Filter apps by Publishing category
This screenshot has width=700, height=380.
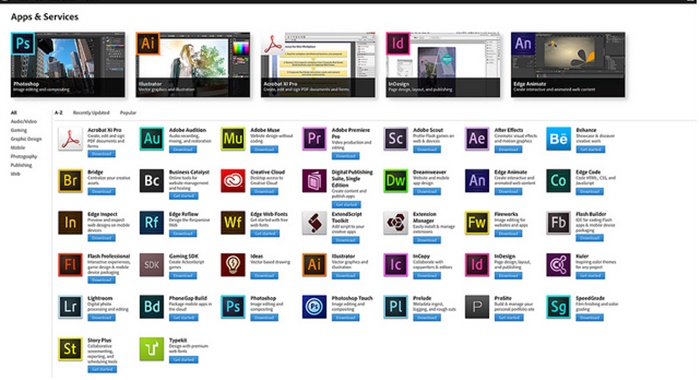click(x=21, y=165)
